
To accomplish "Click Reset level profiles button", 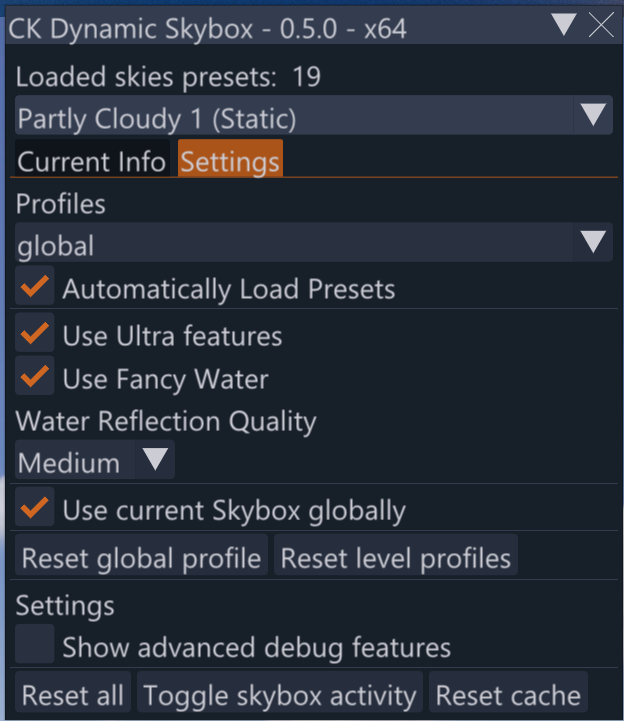I will 396,557.
